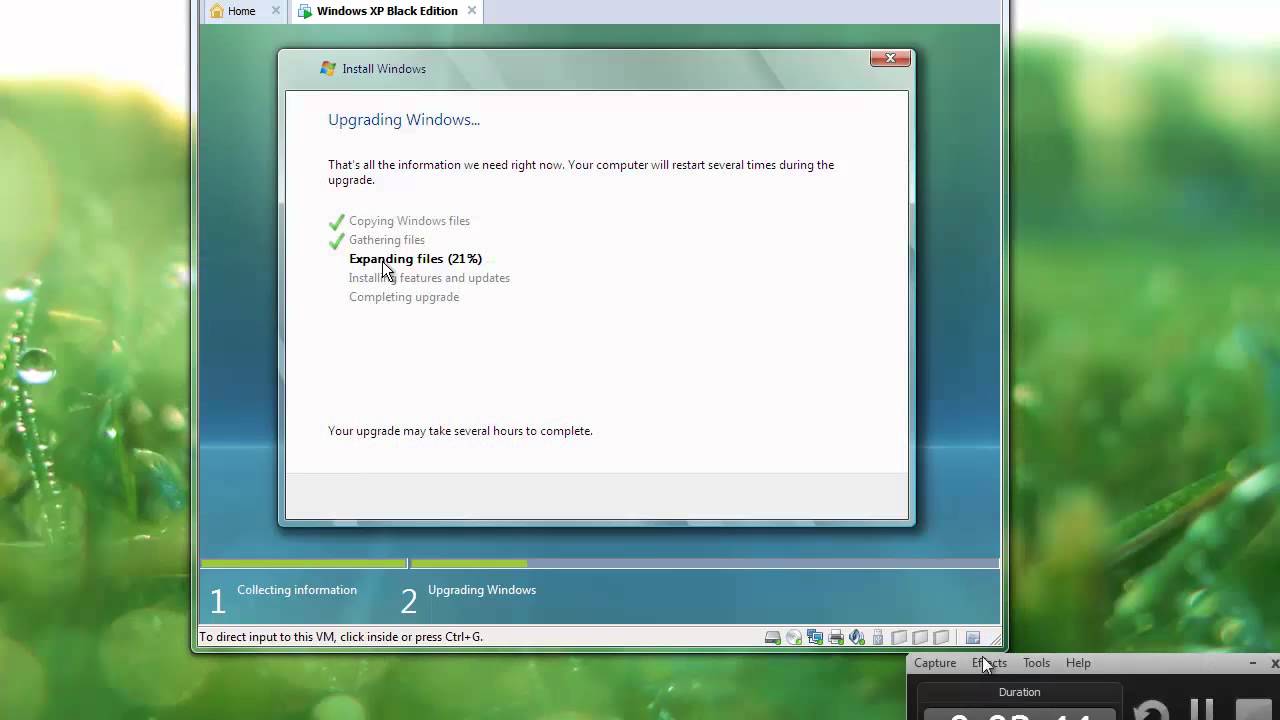Click the resize grip at VM window corner
The height and width of the screenshot is (720, 1280).
pos(994,639)
